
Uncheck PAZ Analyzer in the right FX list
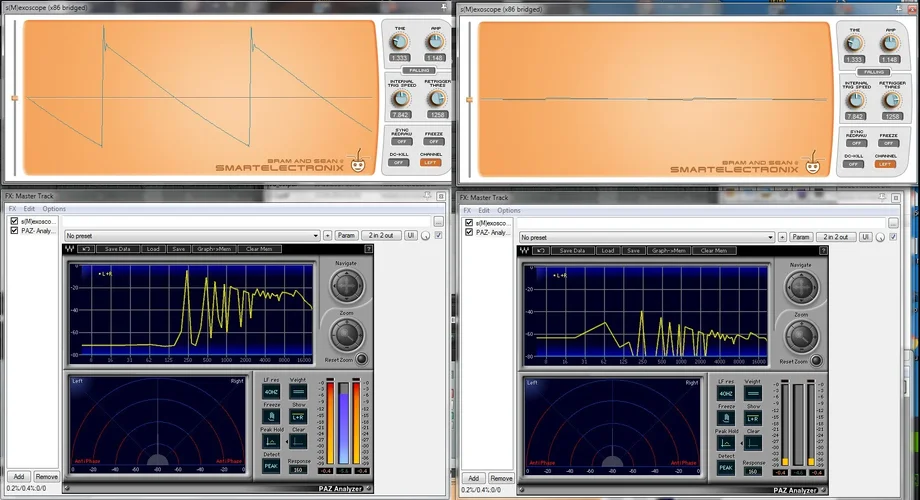[469, 231]
